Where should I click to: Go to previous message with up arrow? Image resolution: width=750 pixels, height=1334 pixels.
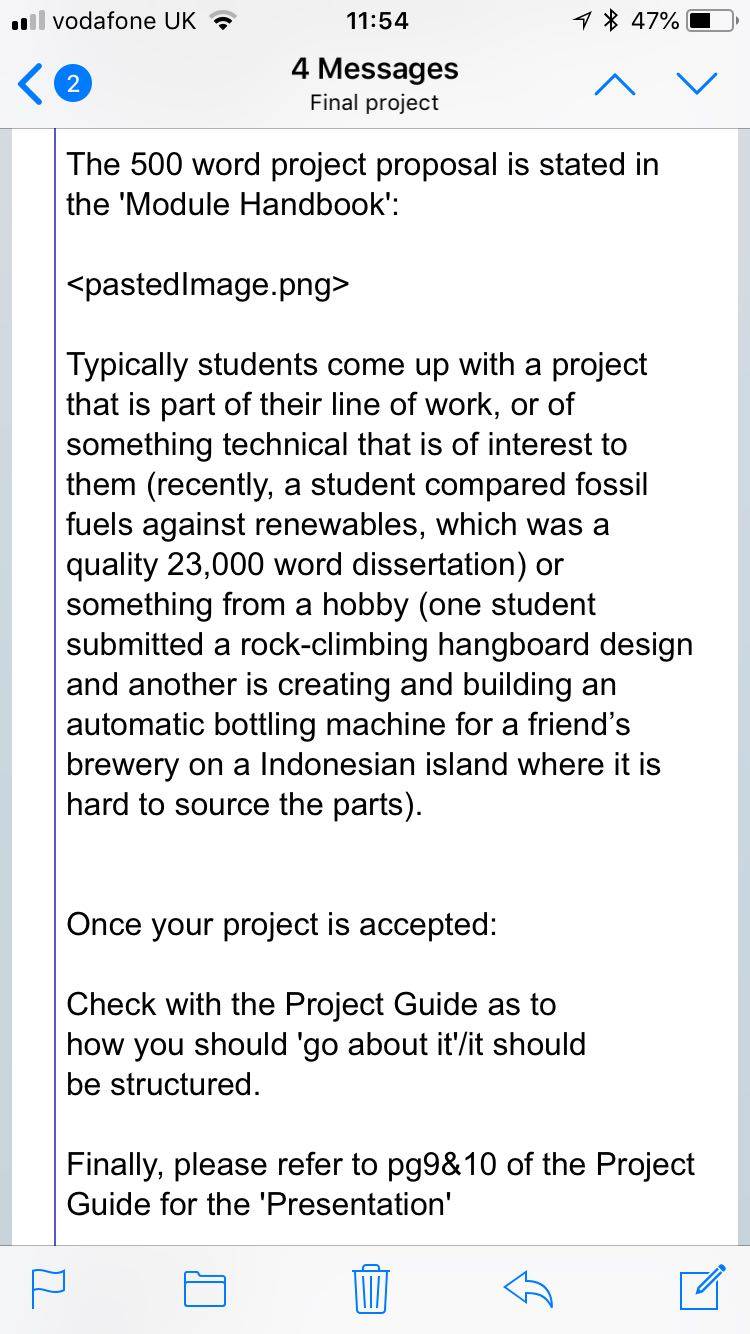coord(614,85)
